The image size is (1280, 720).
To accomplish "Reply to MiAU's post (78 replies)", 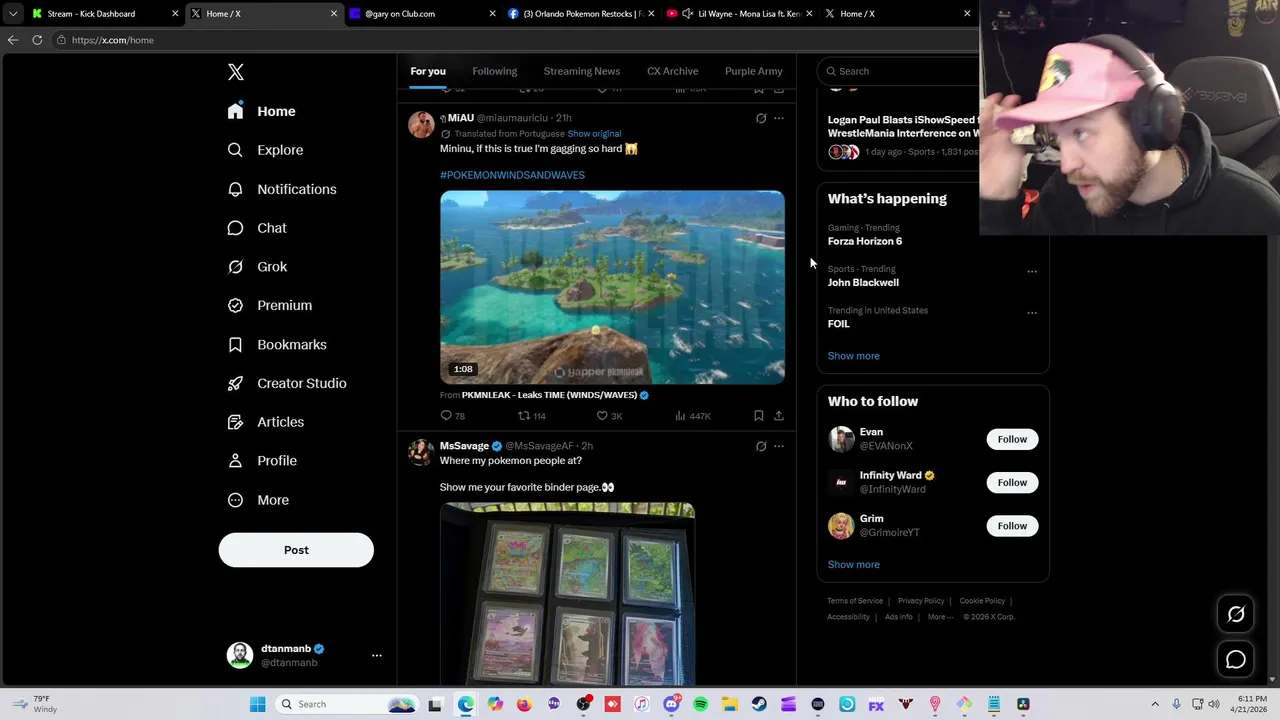I will coord(452,416).
